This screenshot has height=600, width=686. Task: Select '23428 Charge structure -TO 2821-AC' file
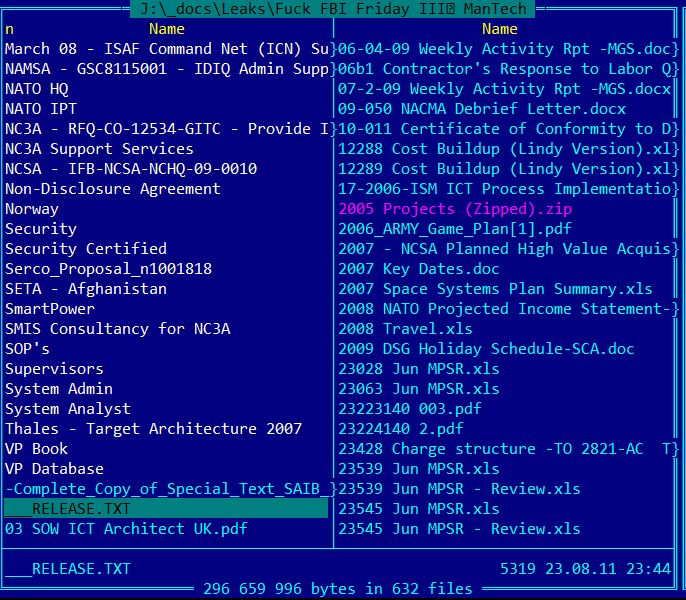(504, 449)
